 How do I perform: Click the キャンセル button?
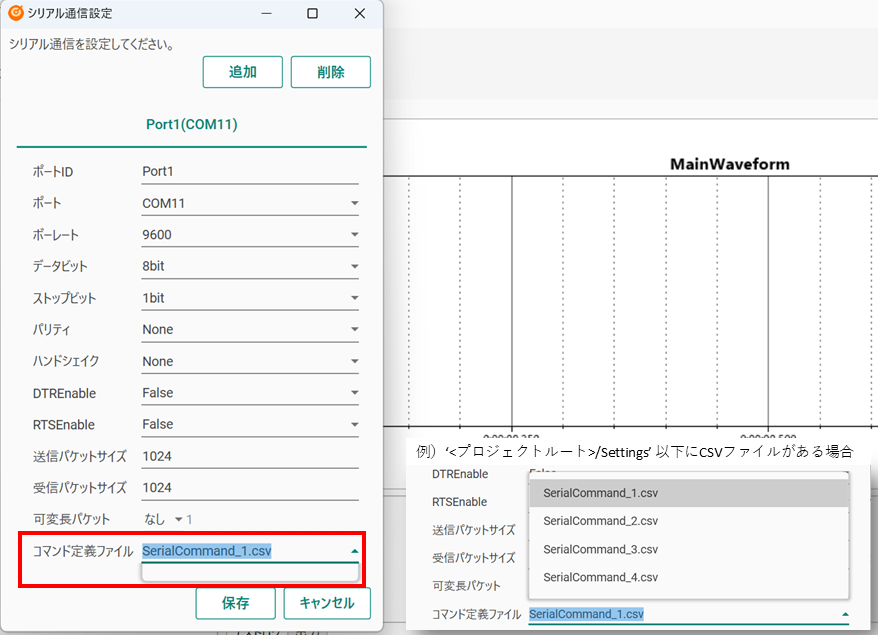(x=326, y=603)
